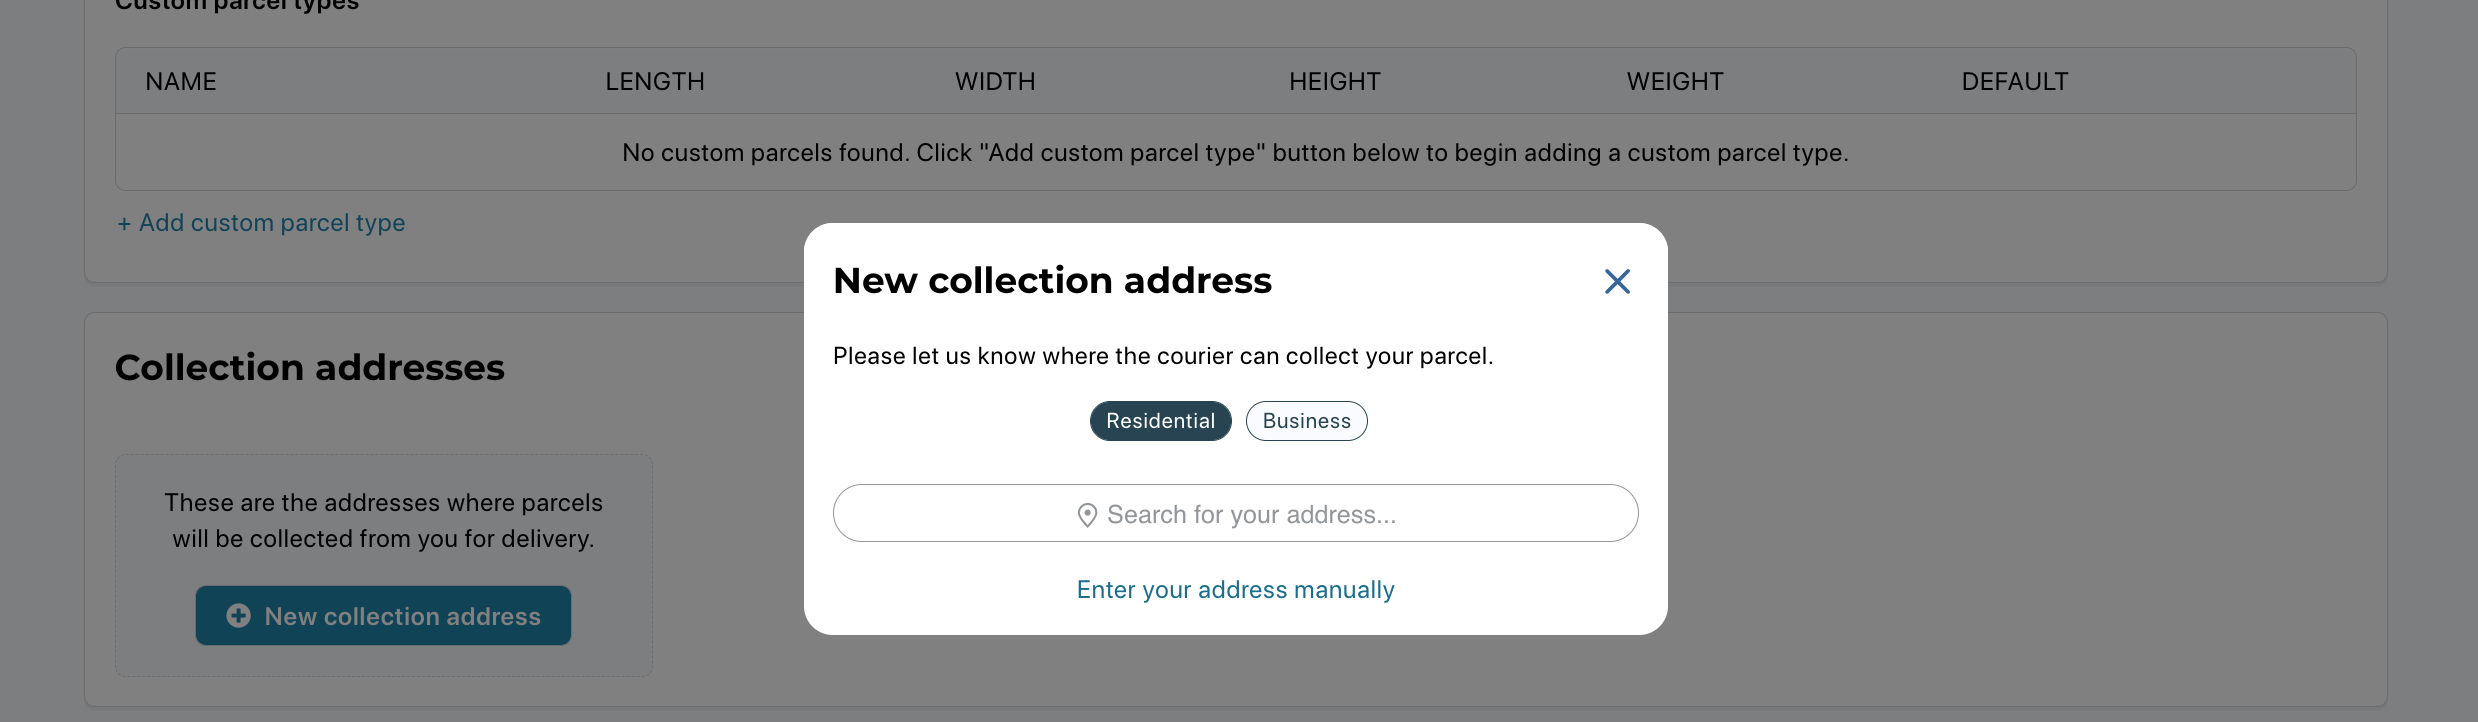Viewport: 2478px width, 722px height.
Task: Click the New collection address dialog title
Action: 1052,281
